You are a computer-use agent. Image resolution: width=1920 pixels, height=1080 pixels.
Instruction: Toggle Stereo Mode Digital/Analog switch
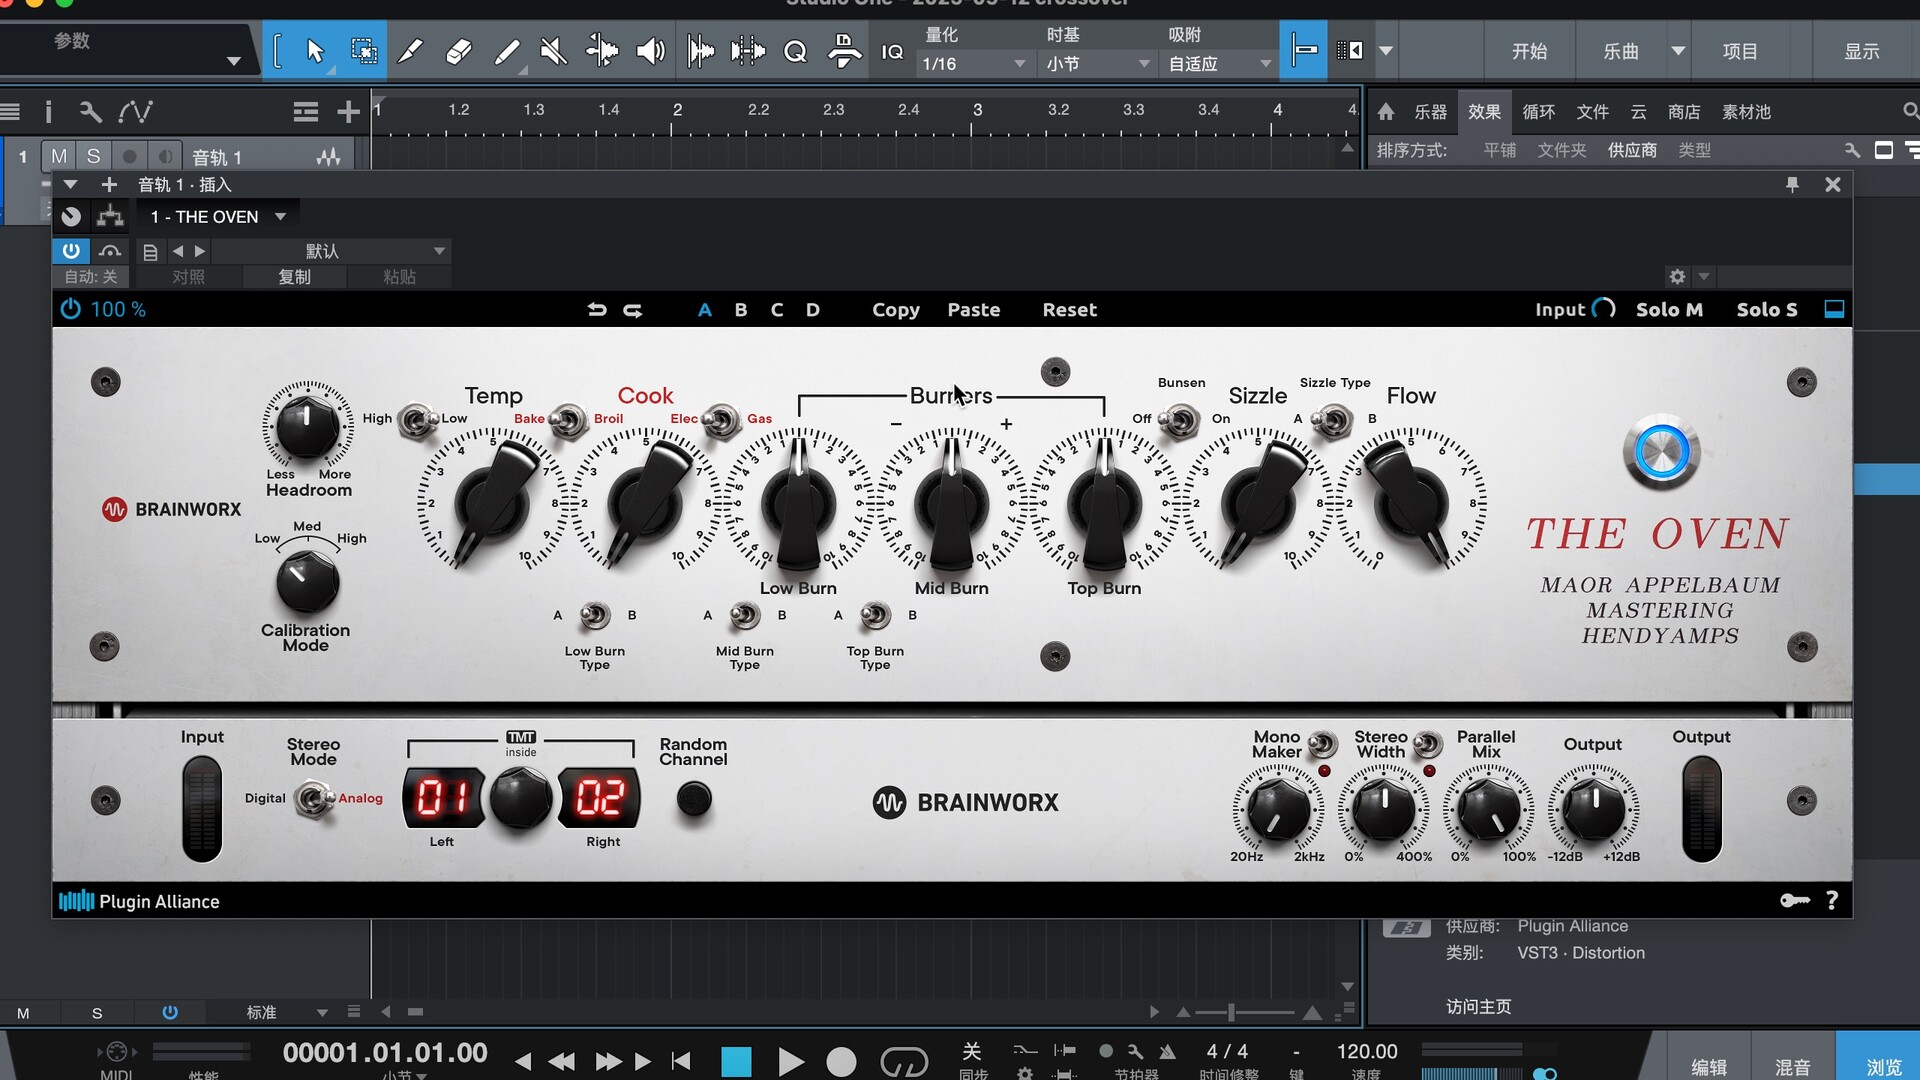coord(314,799)
